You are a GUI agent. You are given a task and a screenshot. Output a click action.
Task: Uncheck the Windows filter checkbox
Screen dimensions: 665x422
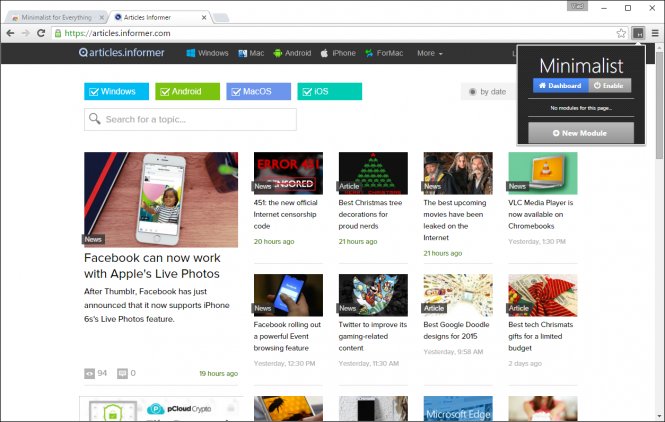[x=94, y=92]
